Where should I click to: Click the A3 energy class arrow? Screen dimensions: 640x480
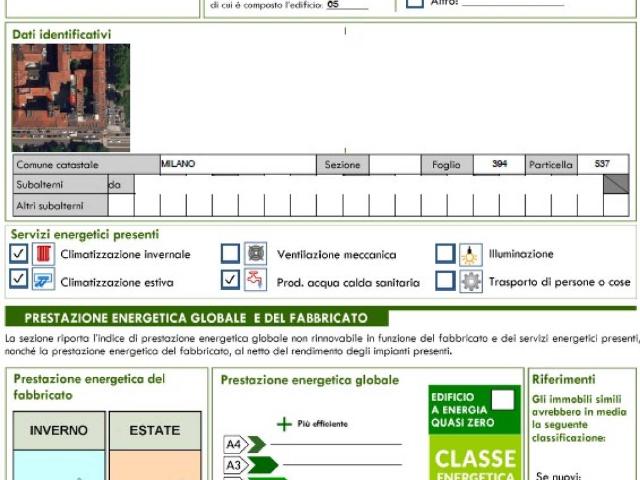click(251, 465)
